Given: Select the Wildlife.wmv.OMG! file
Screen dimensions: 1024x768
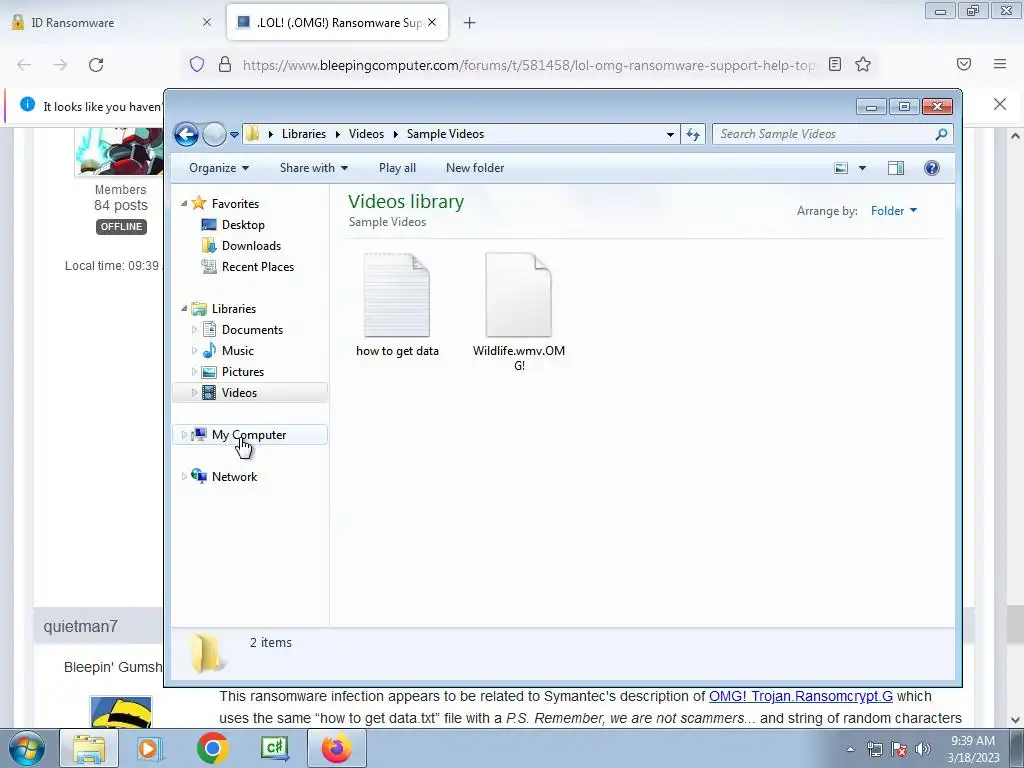Looking at the screenshot, I should [x=519, y=312].
